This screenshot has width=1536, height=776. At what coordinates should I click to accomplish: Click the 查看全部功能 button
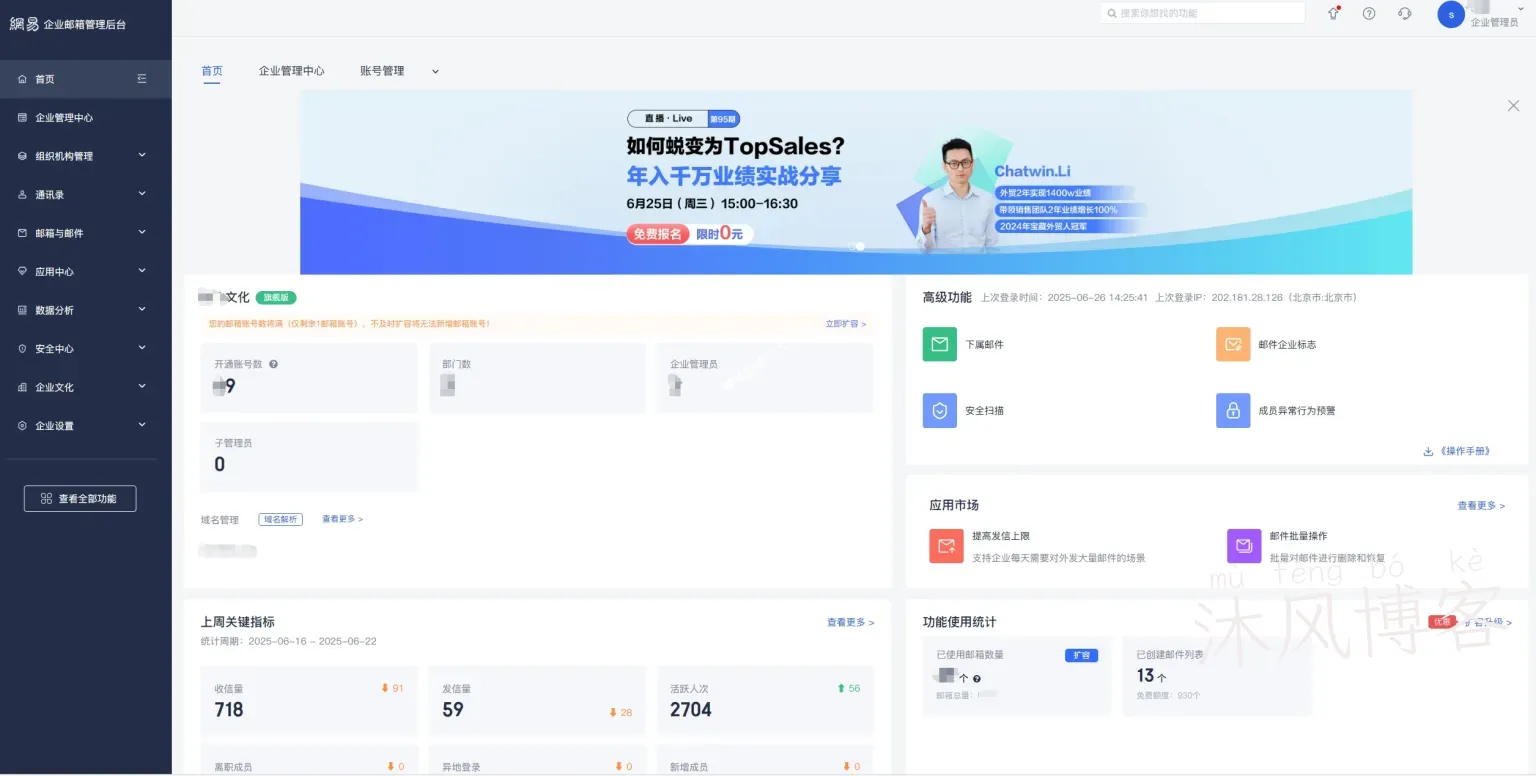[80, 499]
